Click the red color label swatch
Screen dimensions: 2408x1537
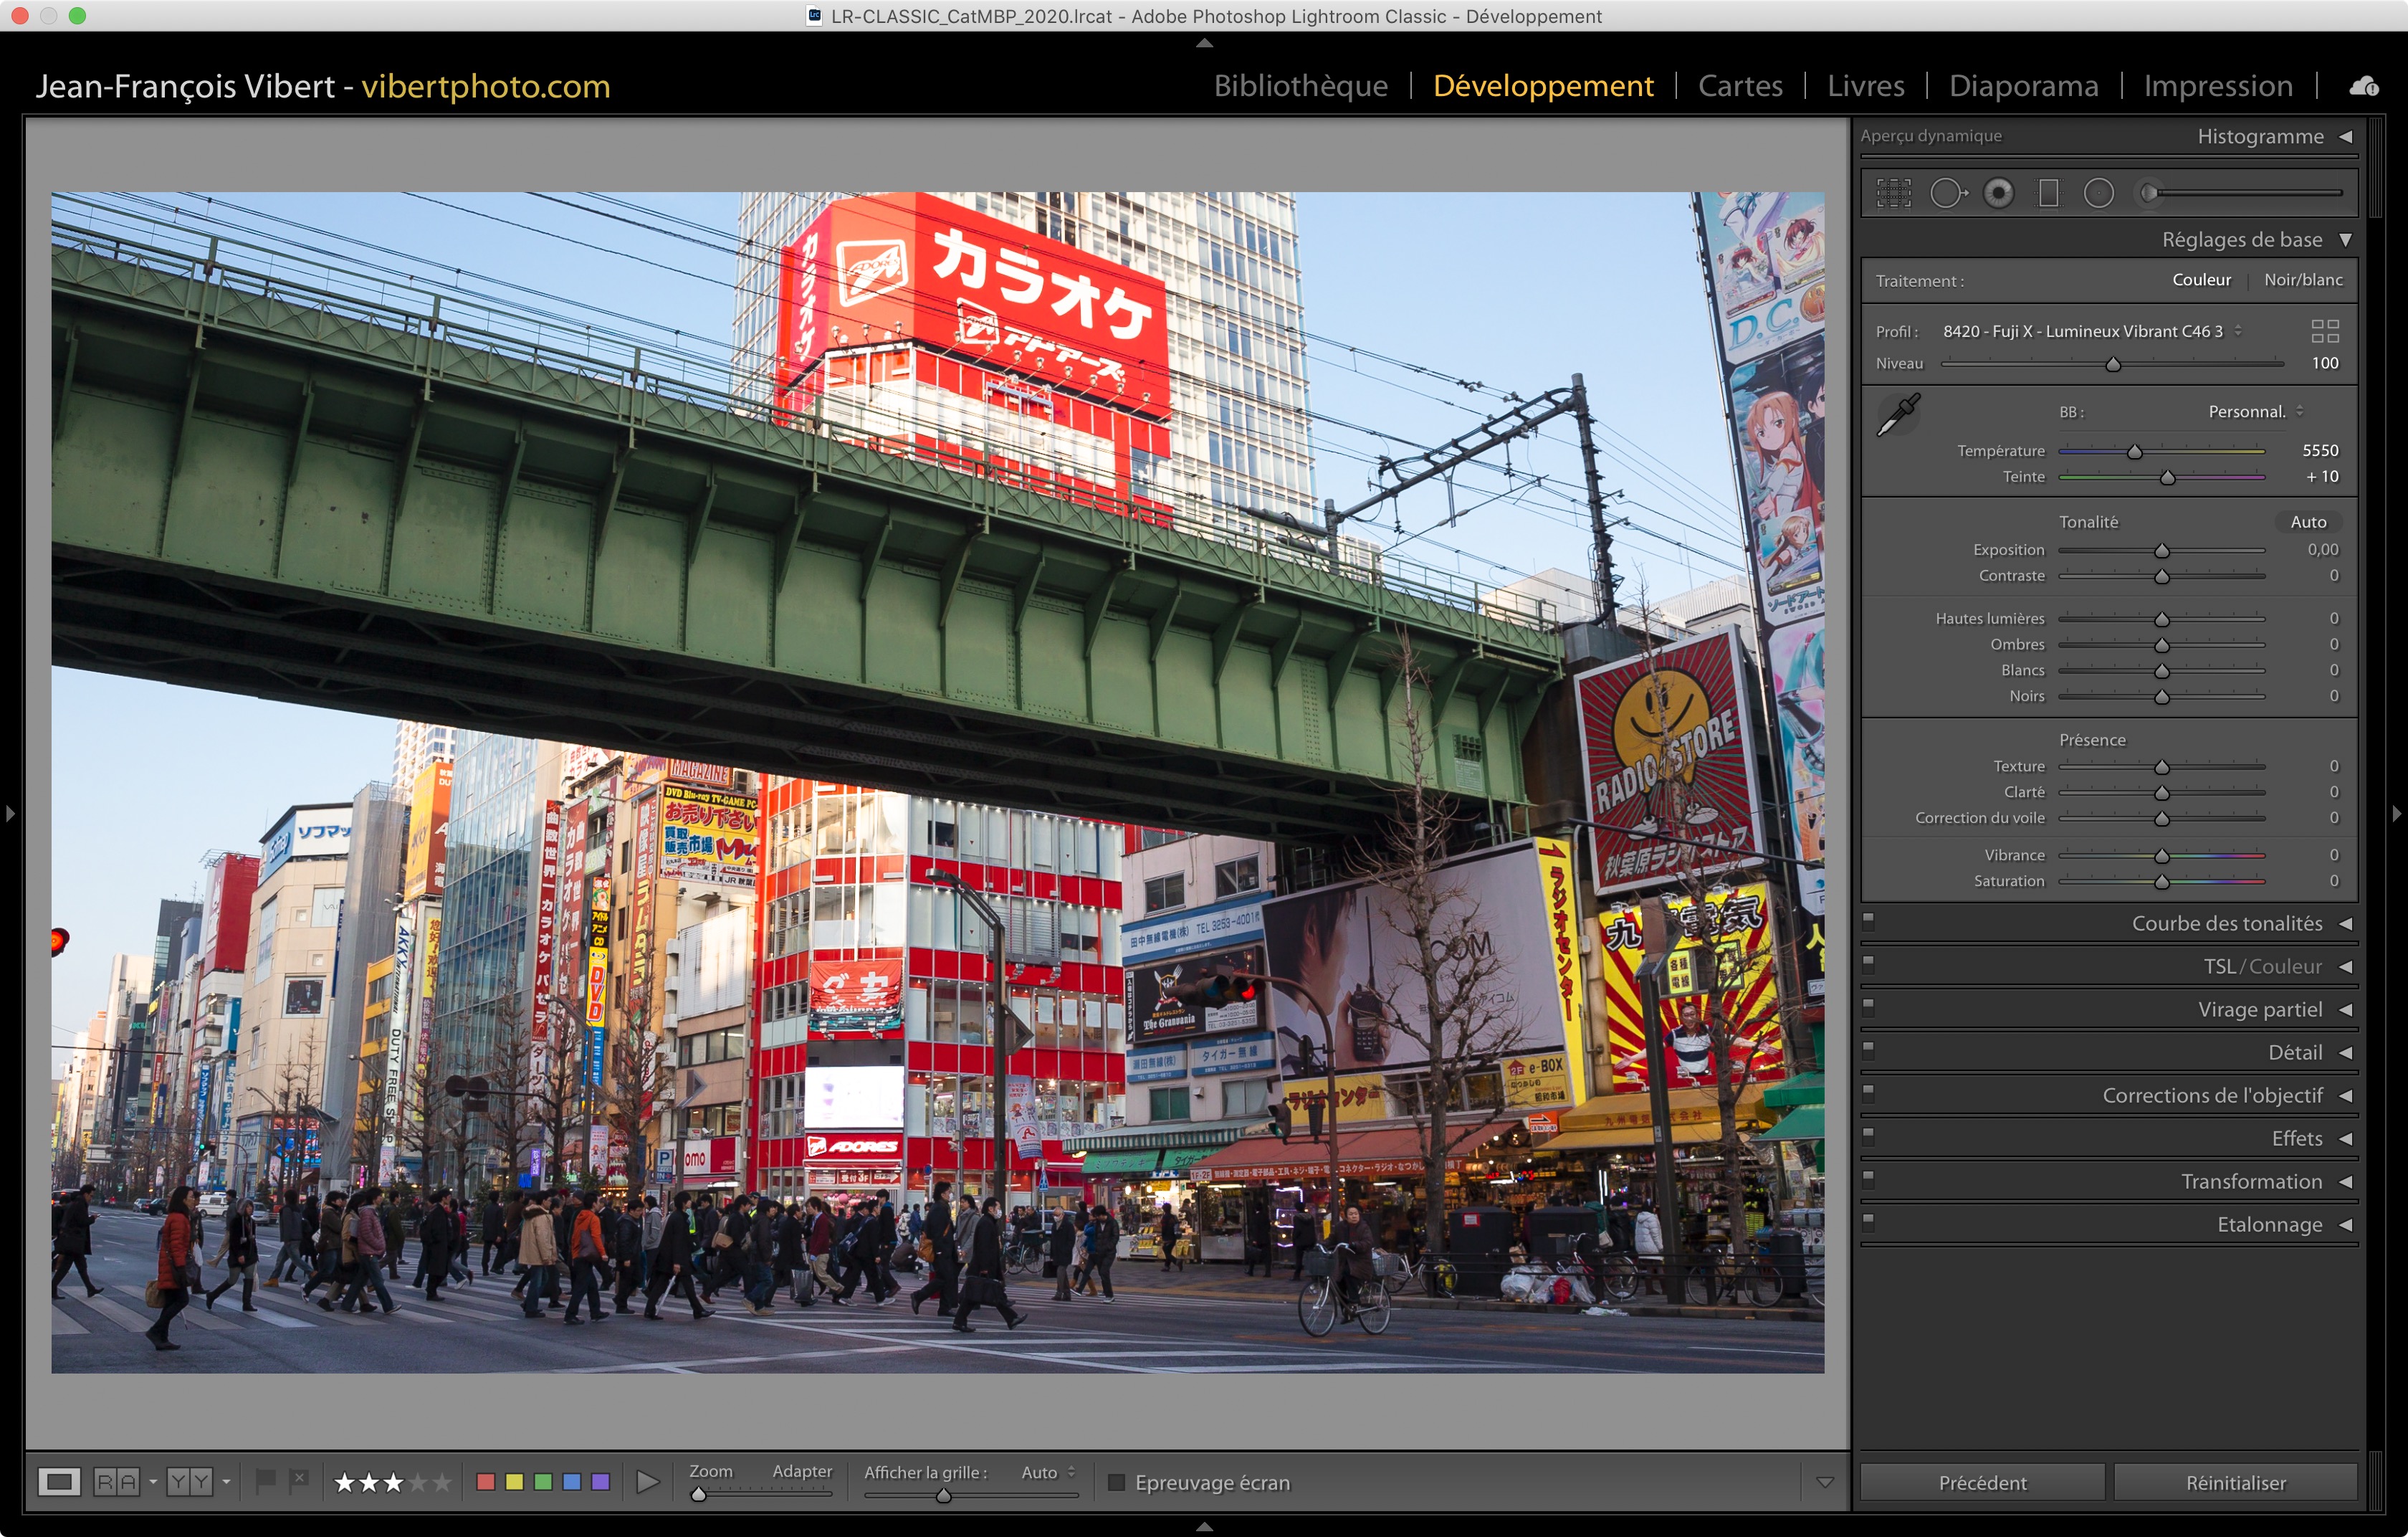(x=486, y=1482)
